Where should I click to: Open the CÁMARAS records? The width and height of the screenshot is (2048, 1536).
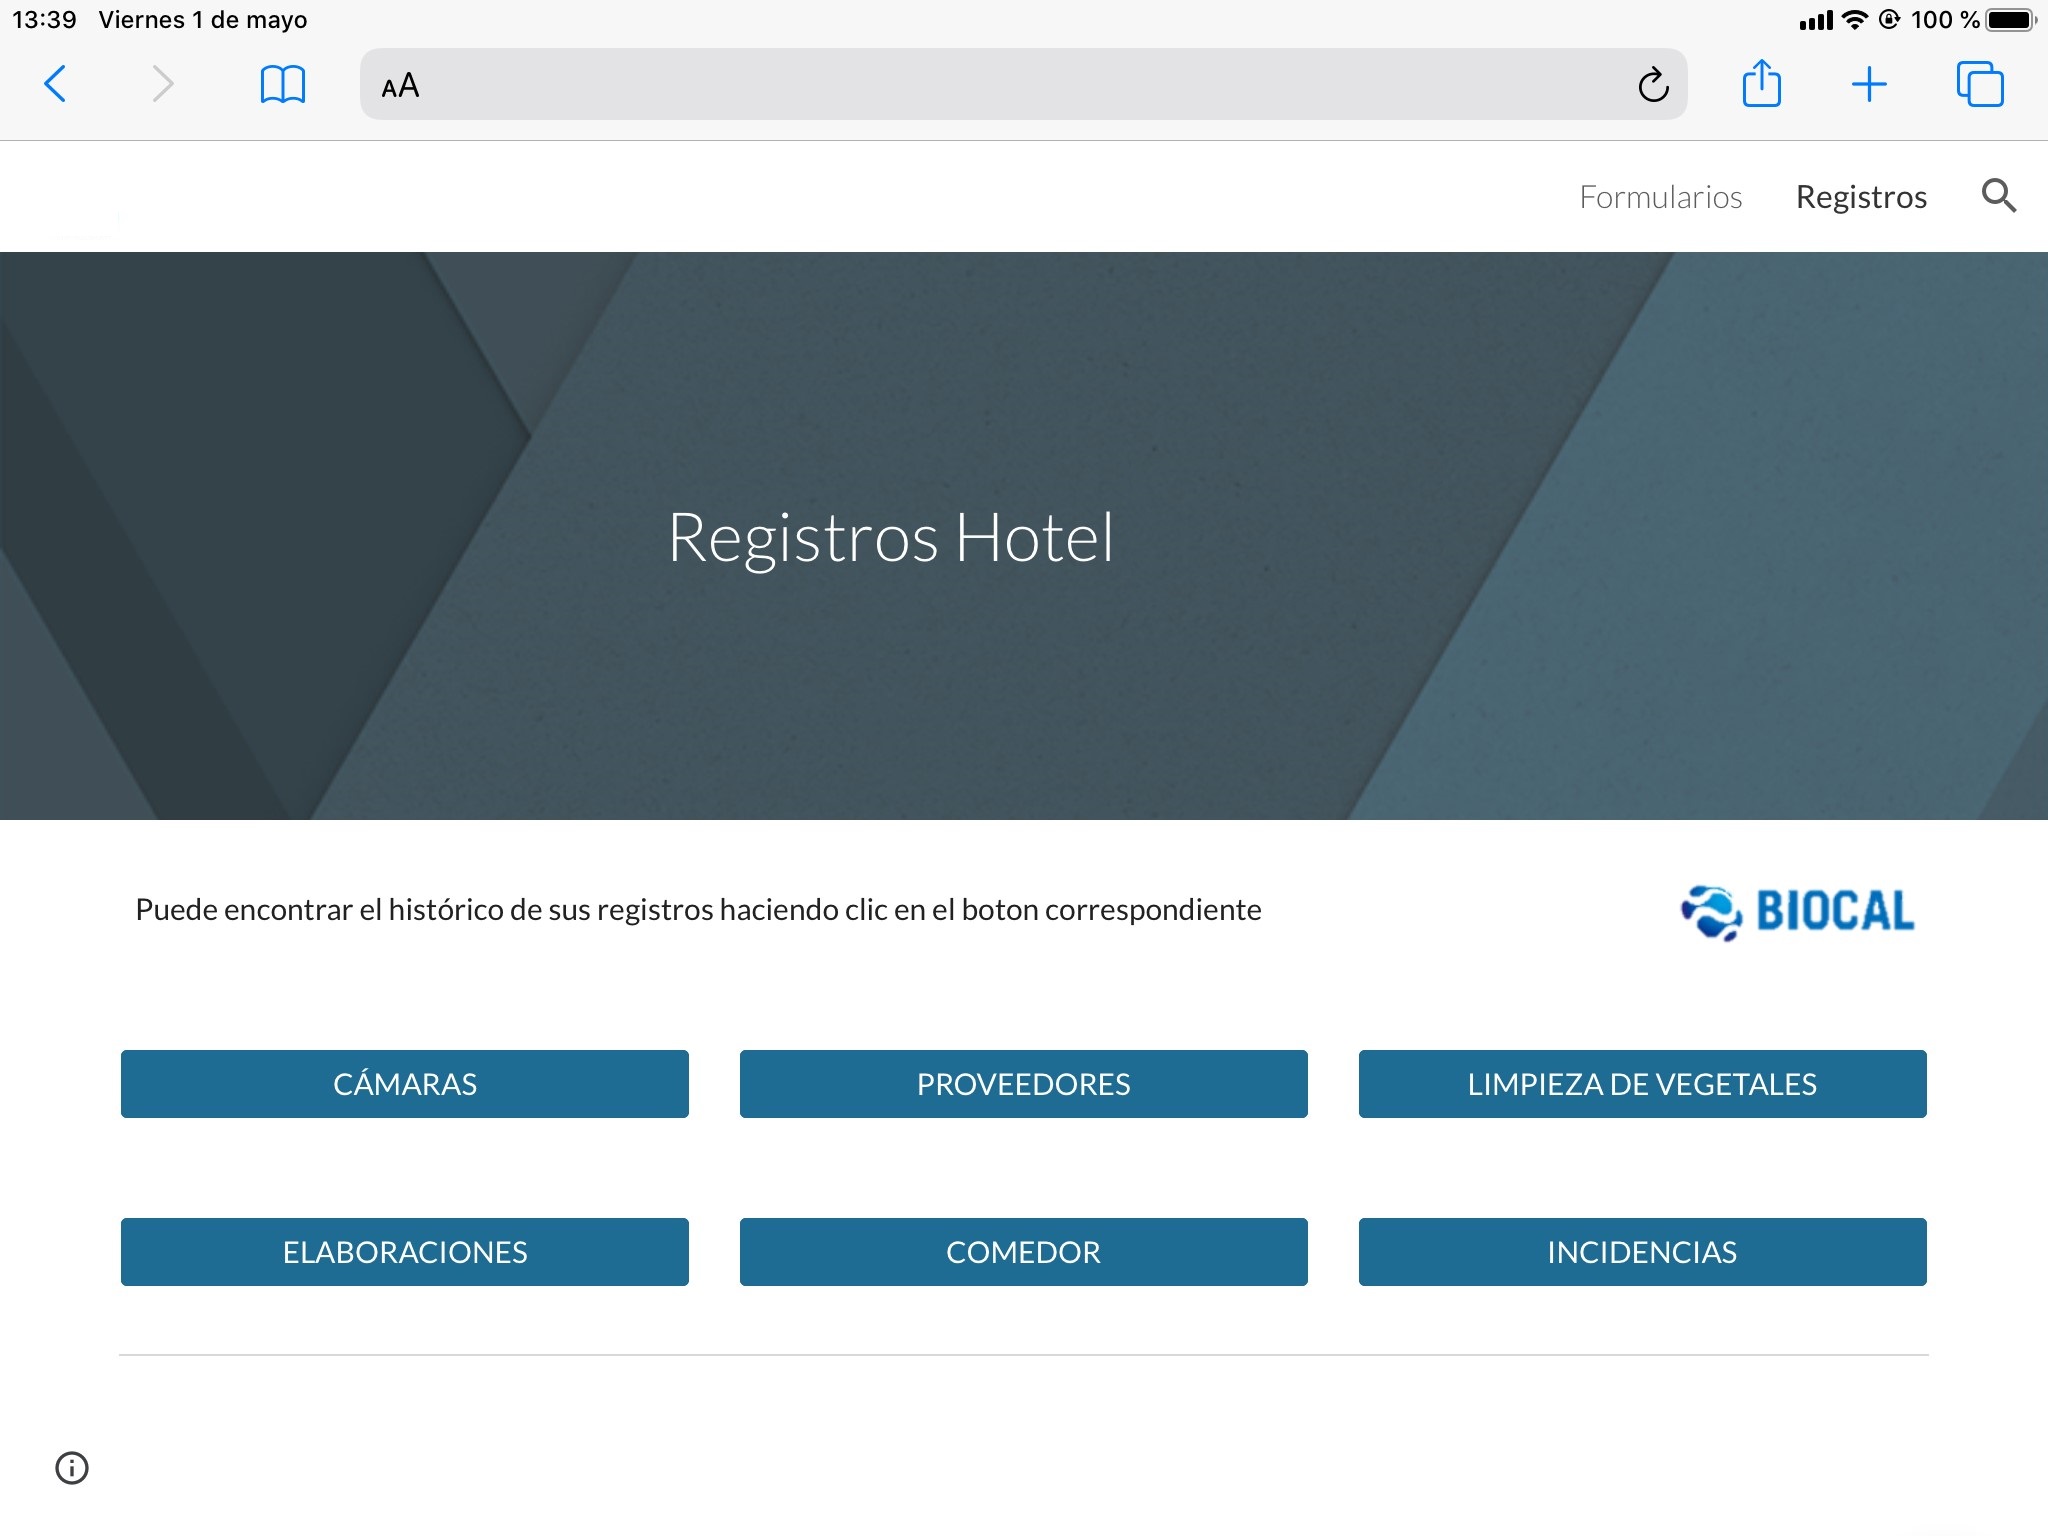click(x=404, y=1084)
